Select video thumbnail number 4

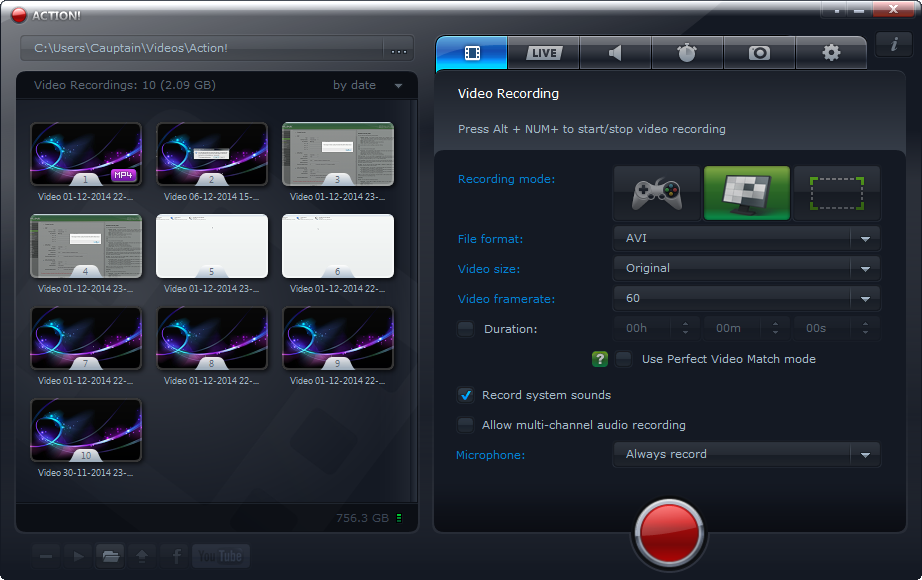click(x=86, y=246)
